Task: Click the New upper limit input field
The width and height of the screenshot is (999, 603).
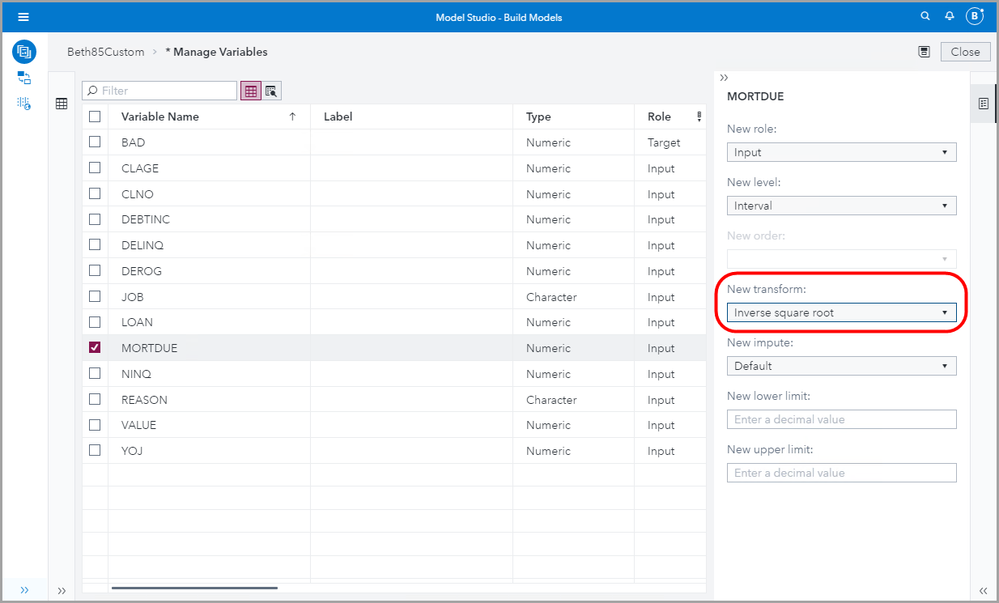Action: pyautogui.click(x=842, y=473)
